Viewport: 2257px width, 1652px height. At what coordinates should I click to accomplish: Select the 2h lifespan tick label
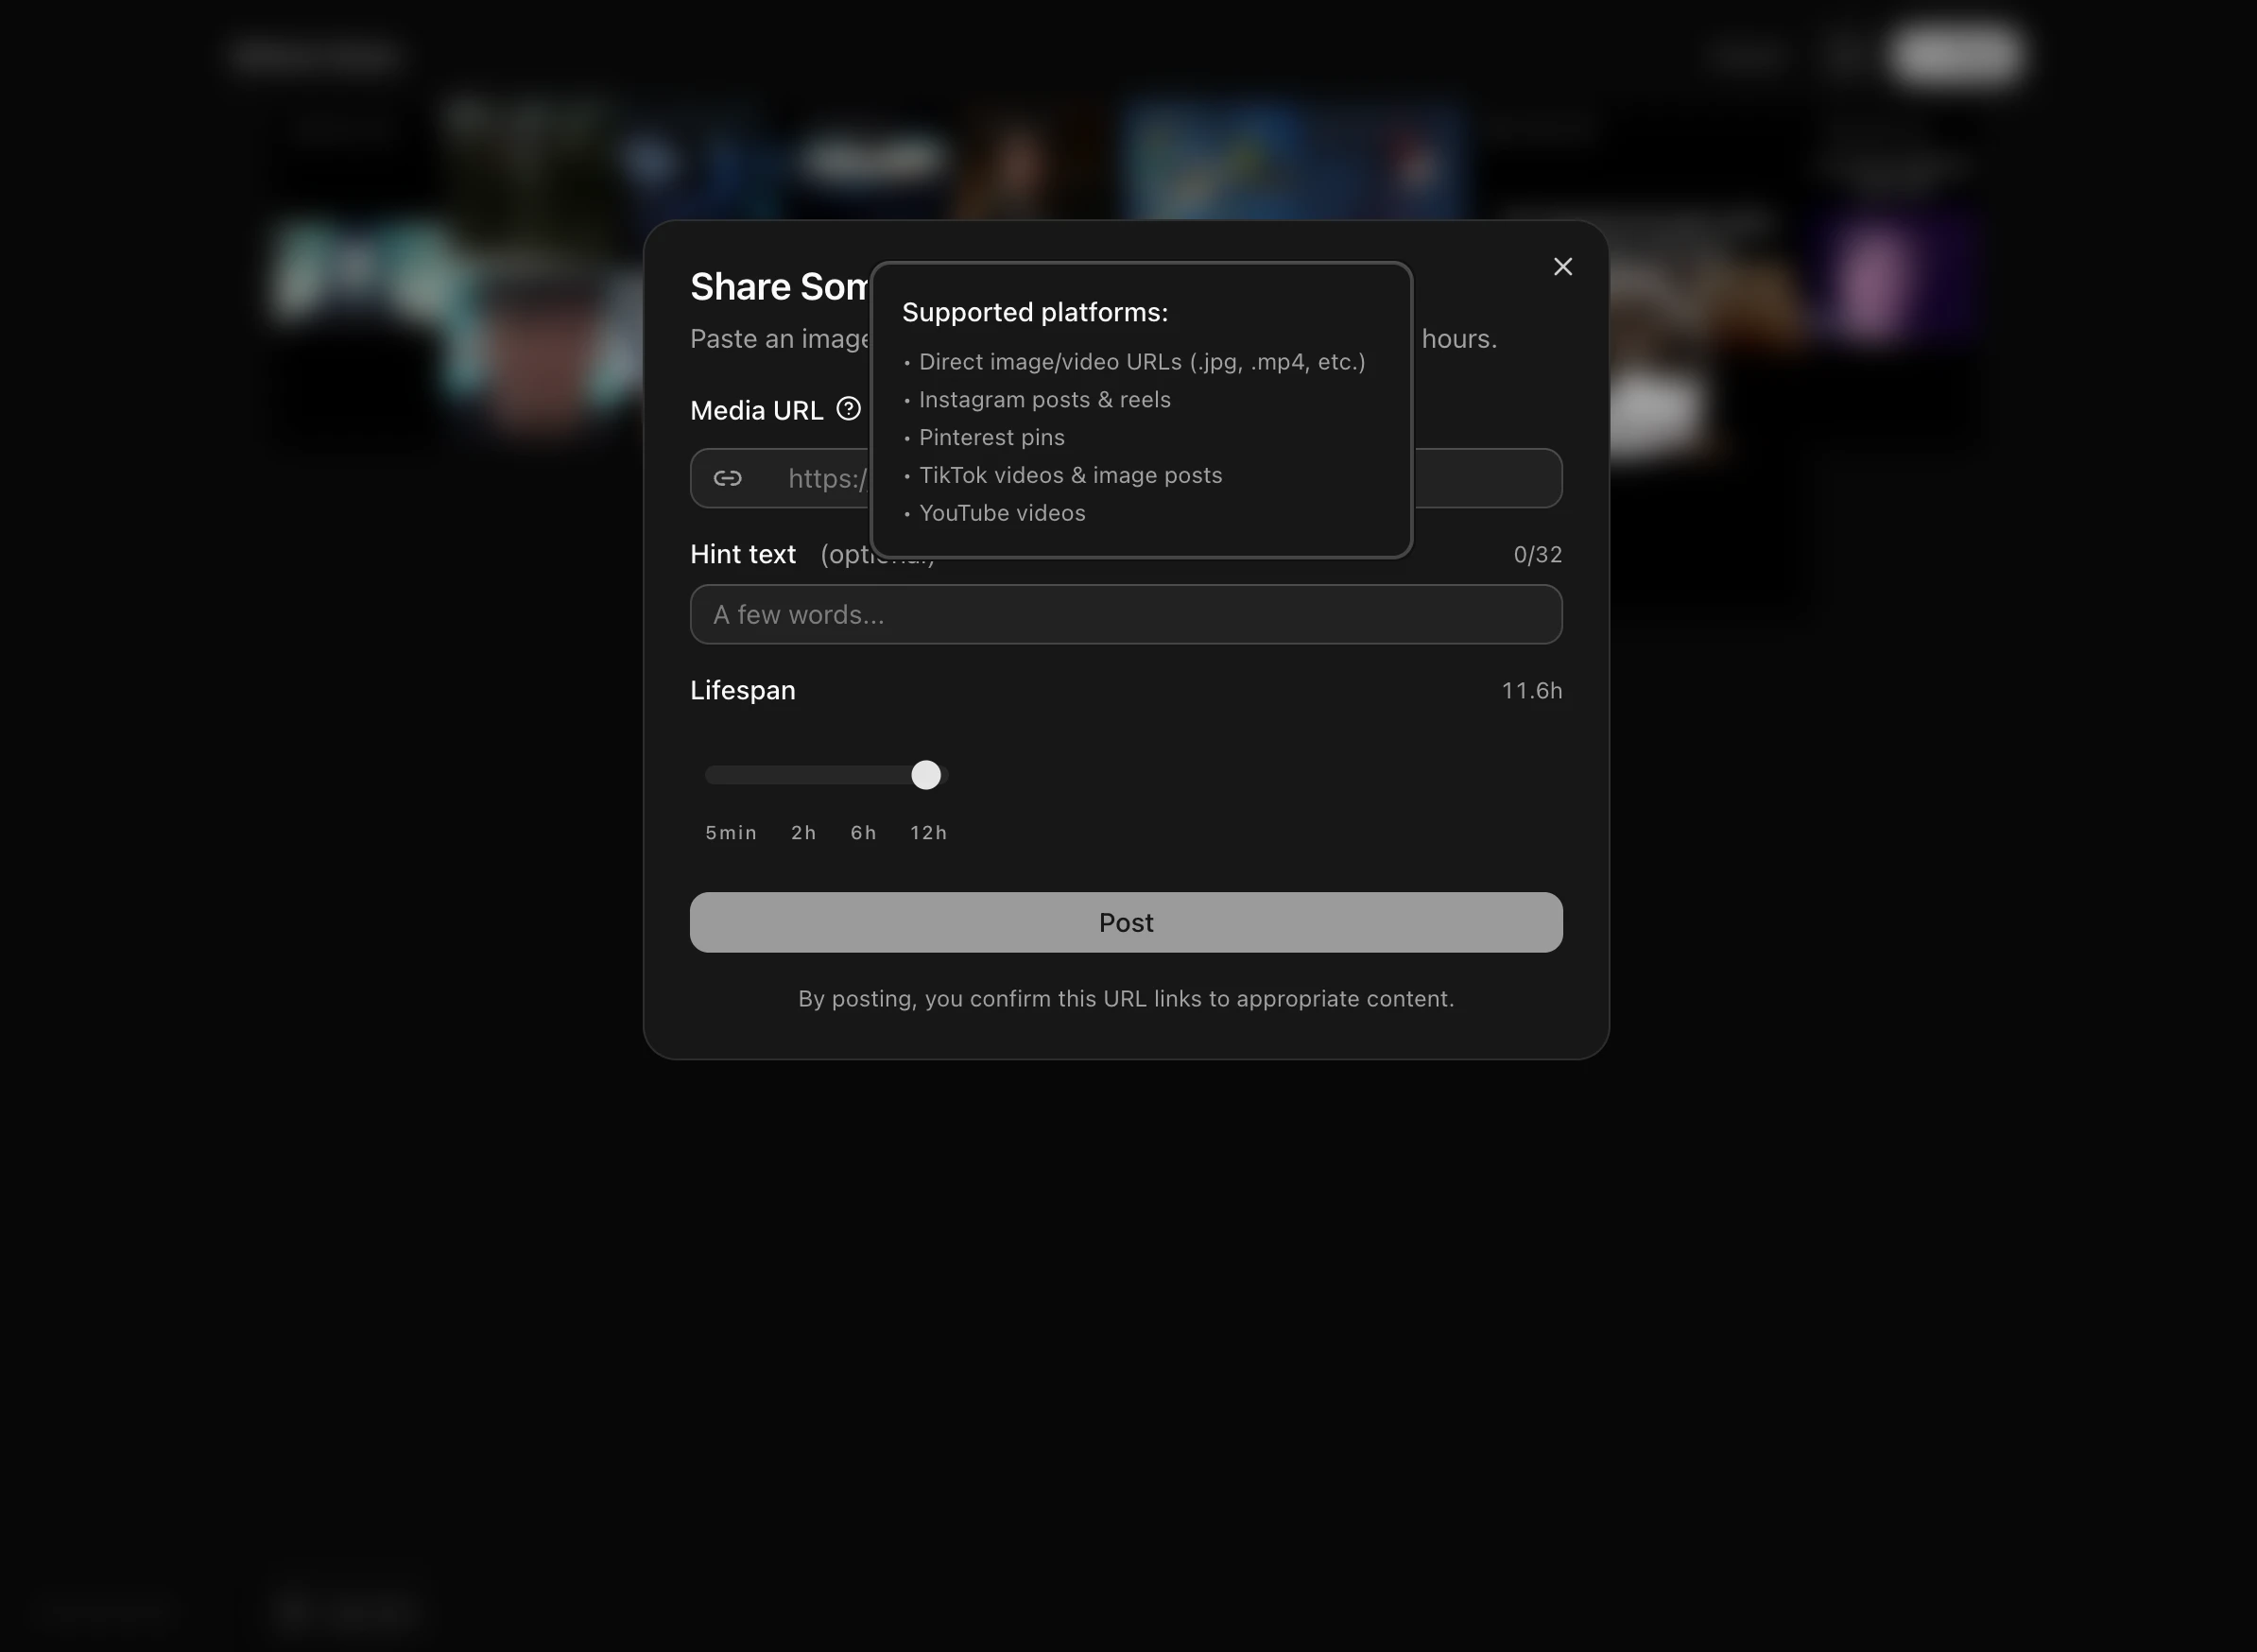[803, 832]
